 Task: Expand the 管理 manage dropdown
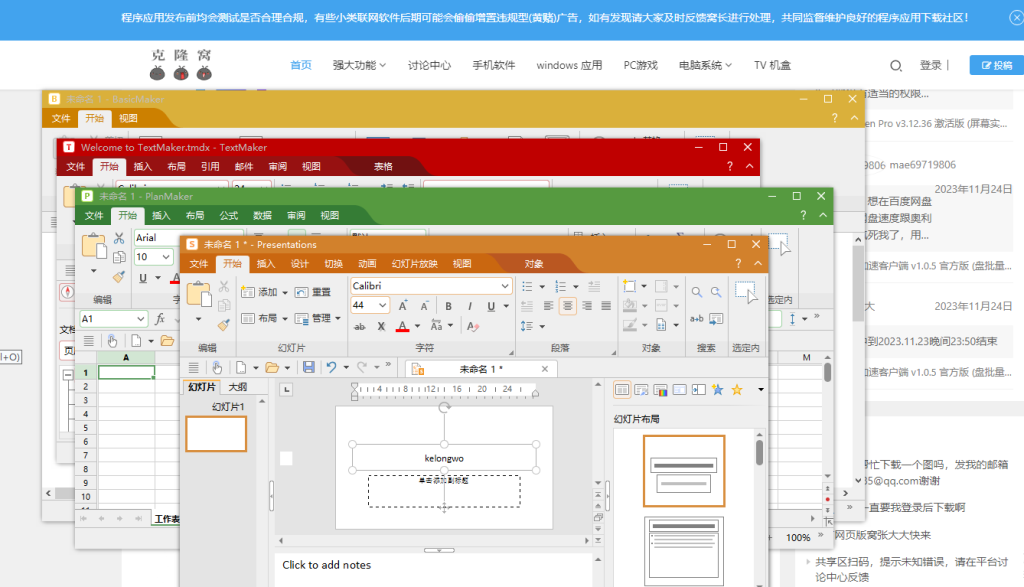[x=338, y=319]
